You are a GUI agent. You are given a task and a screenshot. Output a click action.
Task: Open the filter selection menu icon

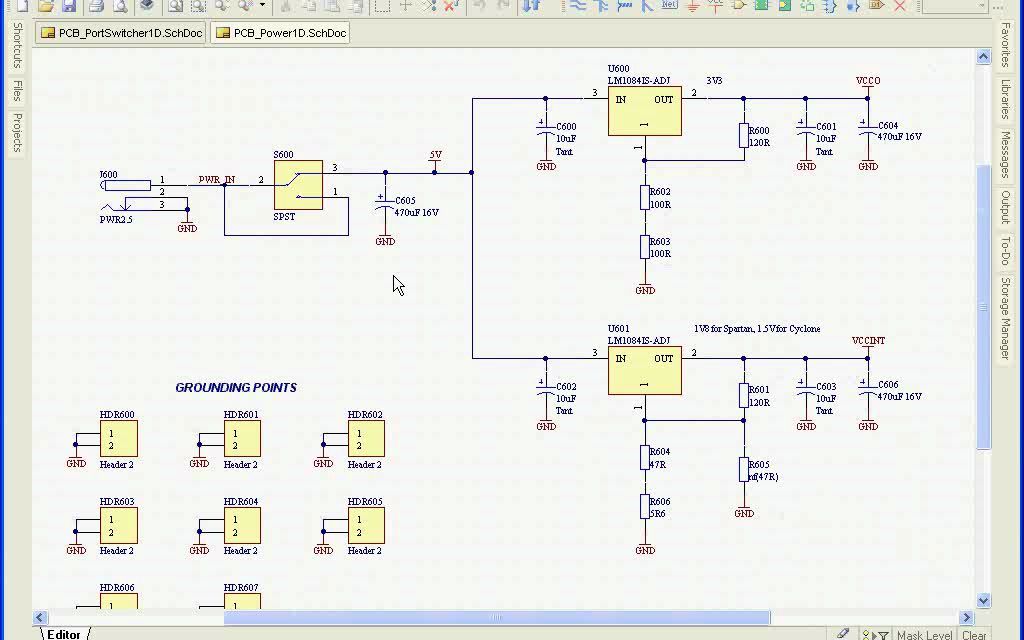pyautogui.click(x=875, y=634)
